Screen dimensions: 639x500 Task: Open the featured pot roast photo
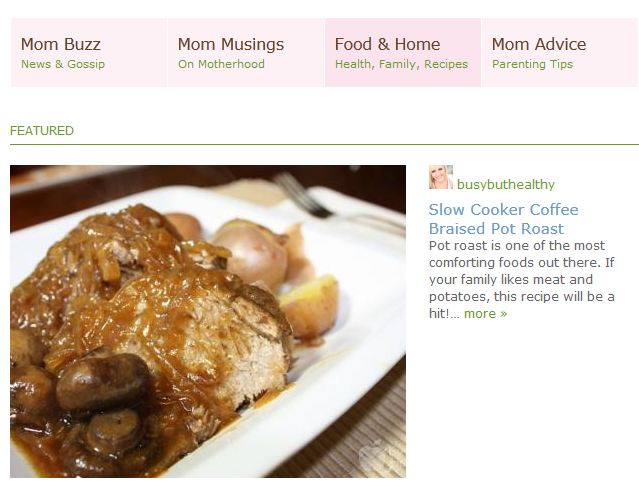point(208,321)
